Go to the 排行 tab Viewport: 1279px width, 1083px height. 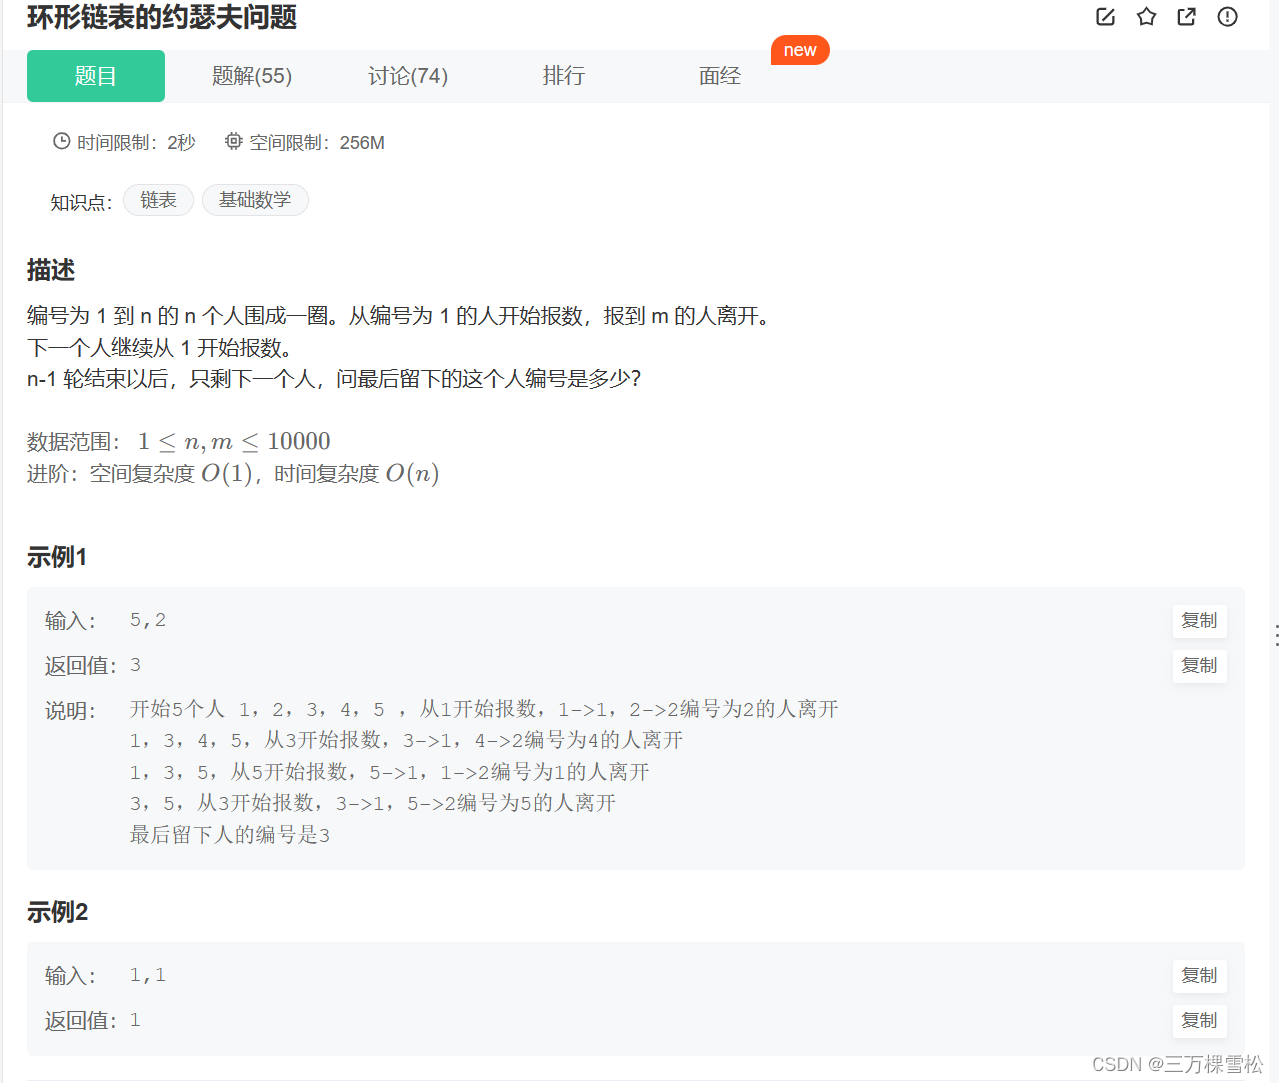point(564,76)
